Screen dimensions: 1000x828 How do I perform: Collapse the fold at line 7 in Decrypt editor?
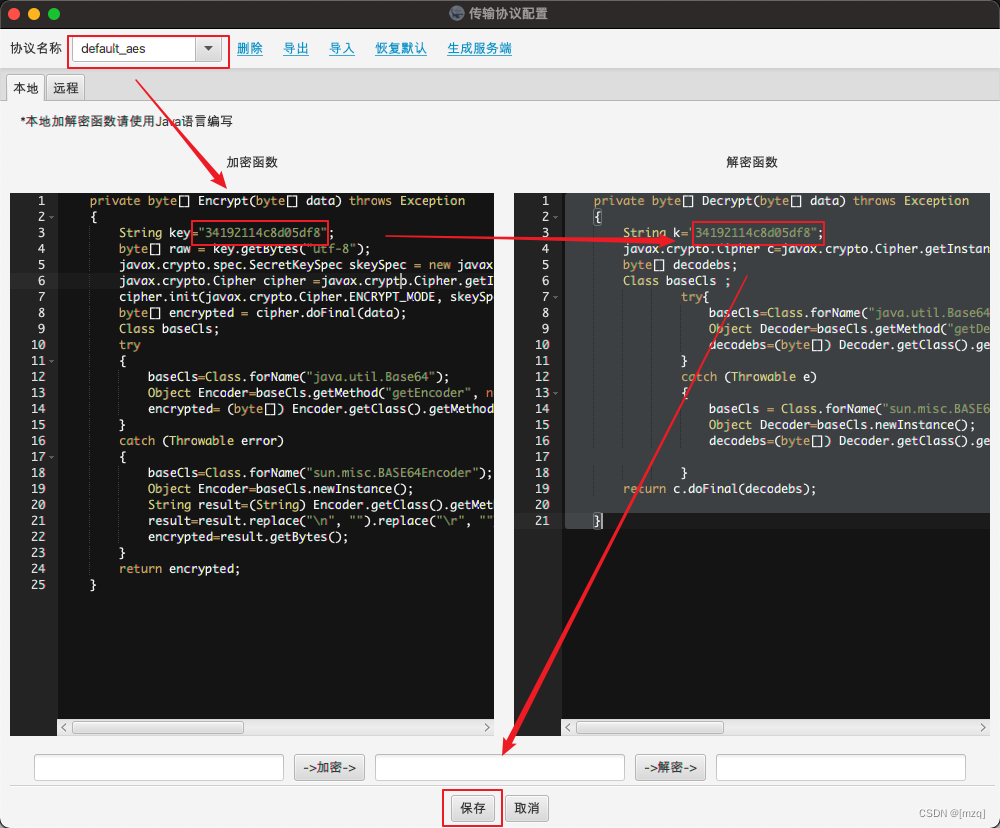[558, 296]
